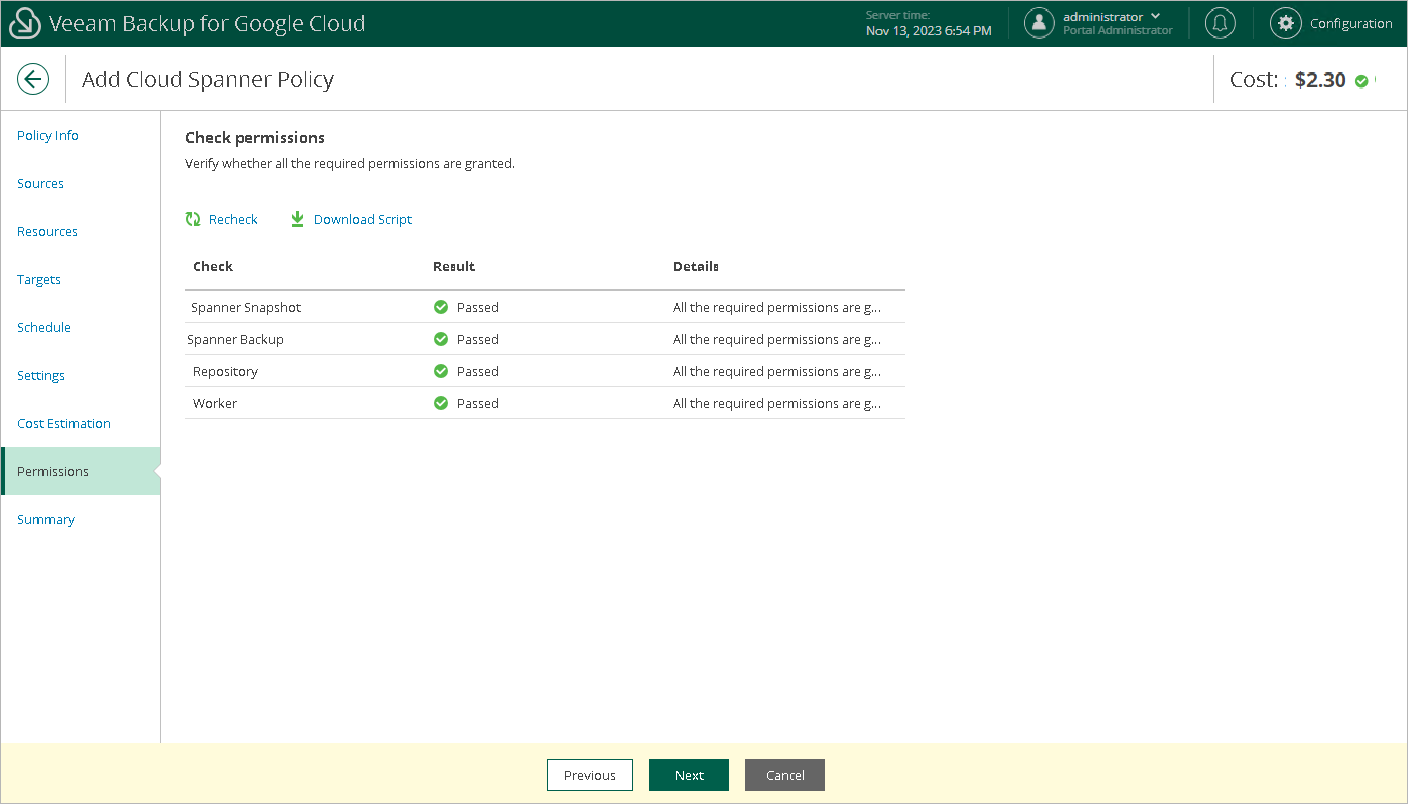Click the Portal Administrator role label
This screenshot has width=1408, height=804.
(1118, 30)
